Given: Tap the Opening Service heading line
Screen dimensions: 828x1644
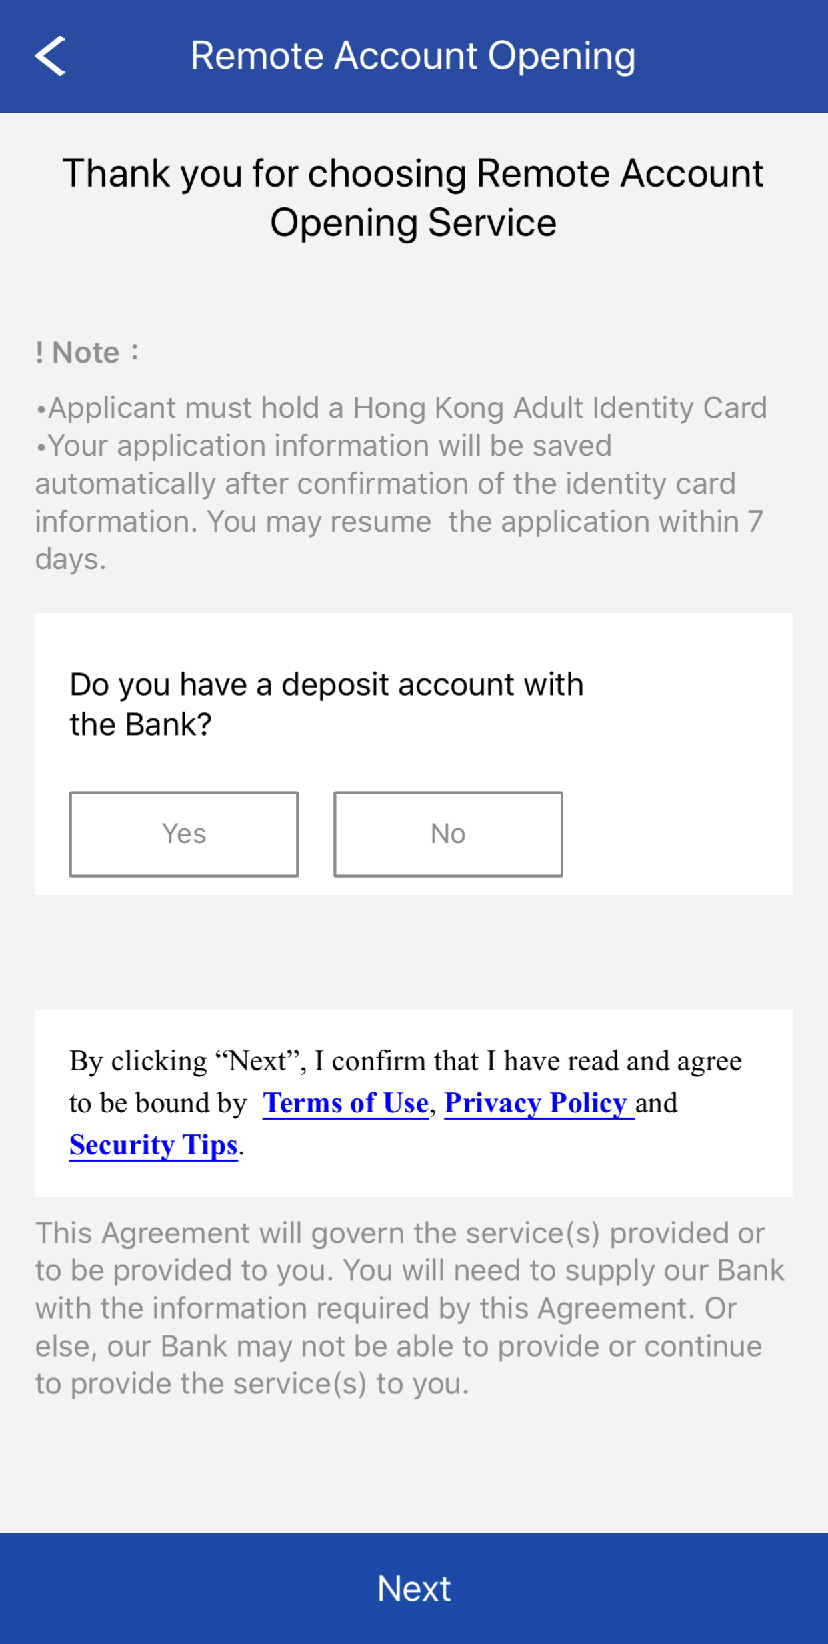Looking at the screenshot, I should pyautogui.click(x=413, y=223).
